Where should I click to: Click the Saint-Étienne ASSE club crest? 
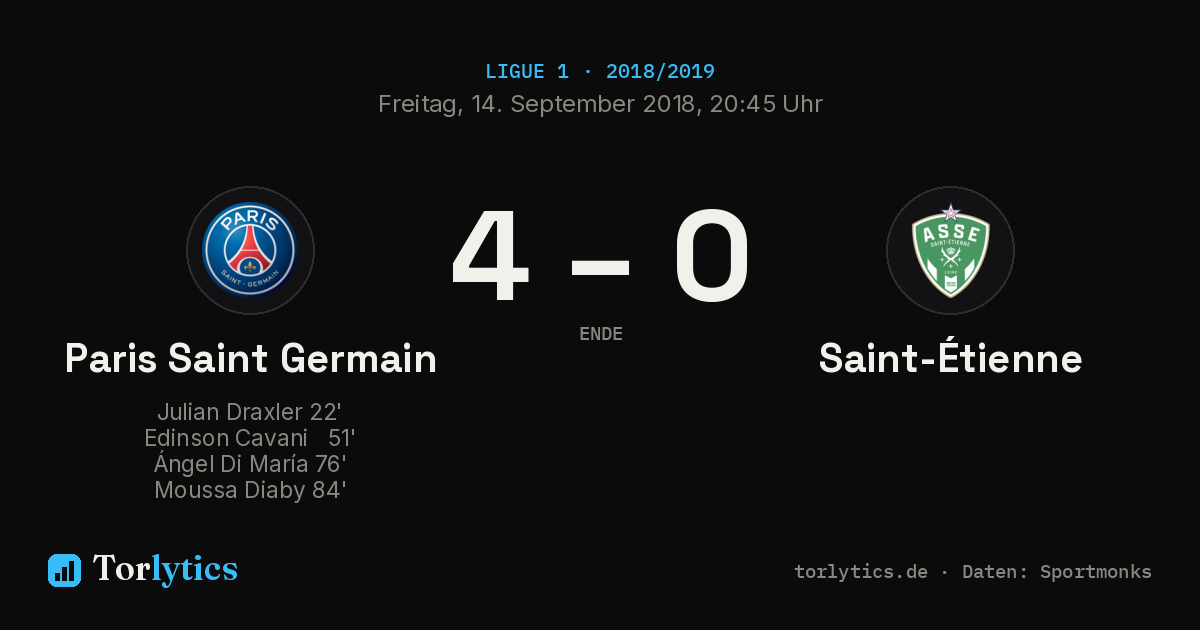[x=950, y=250]
